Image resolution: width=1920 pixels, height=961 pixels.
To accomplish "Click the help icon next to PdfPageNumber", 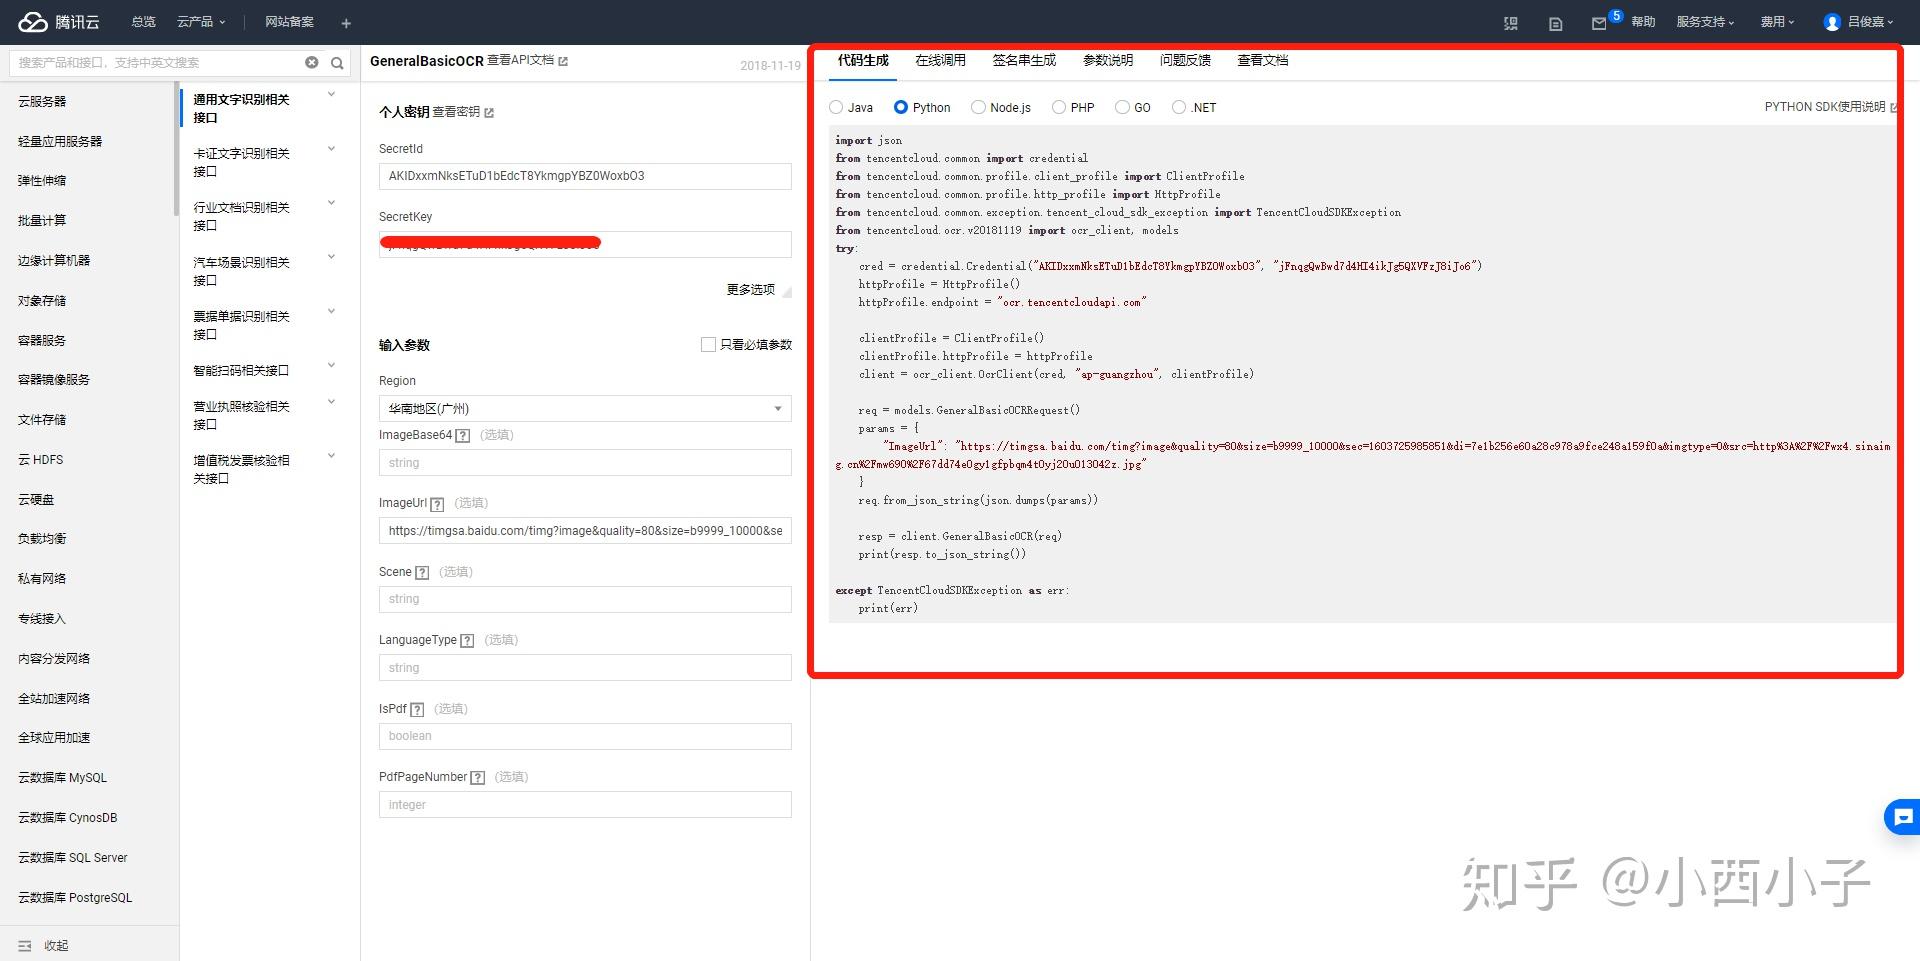I will (x=478, y=777).
